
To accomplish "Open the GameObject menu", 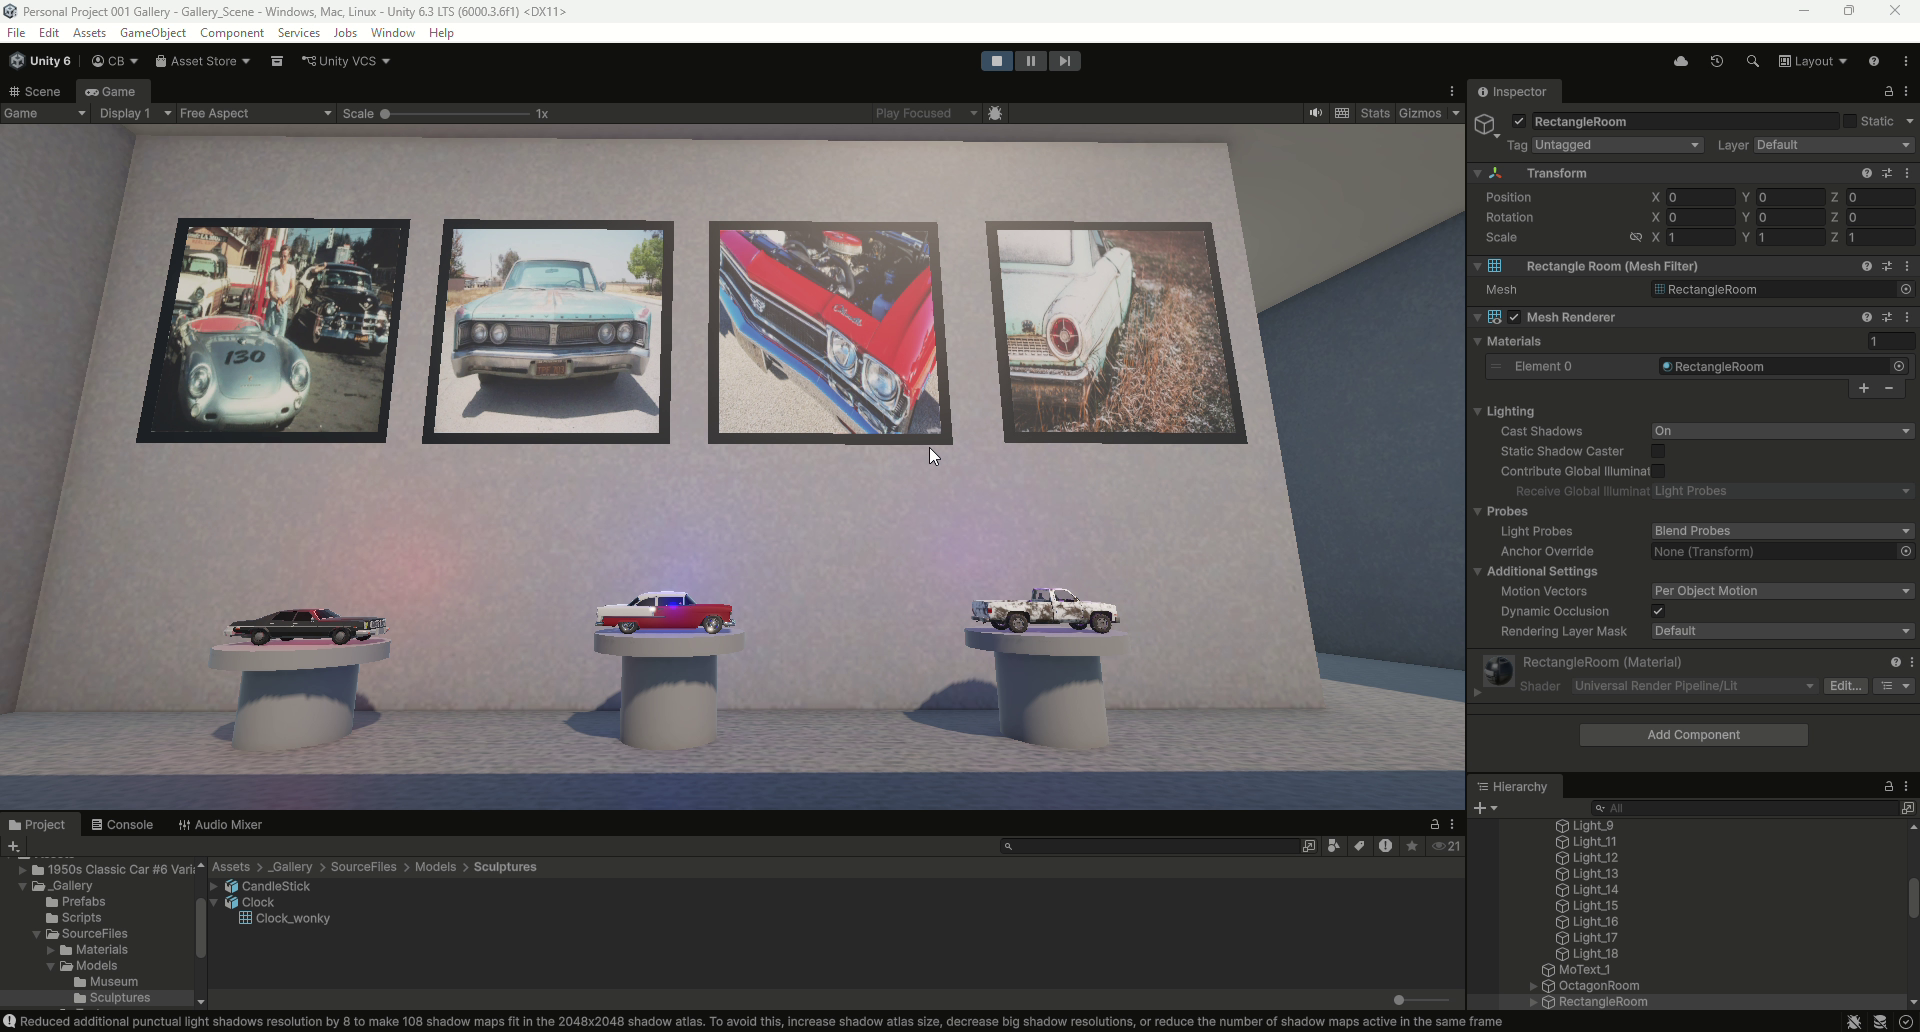I will (x=153, y=33).
